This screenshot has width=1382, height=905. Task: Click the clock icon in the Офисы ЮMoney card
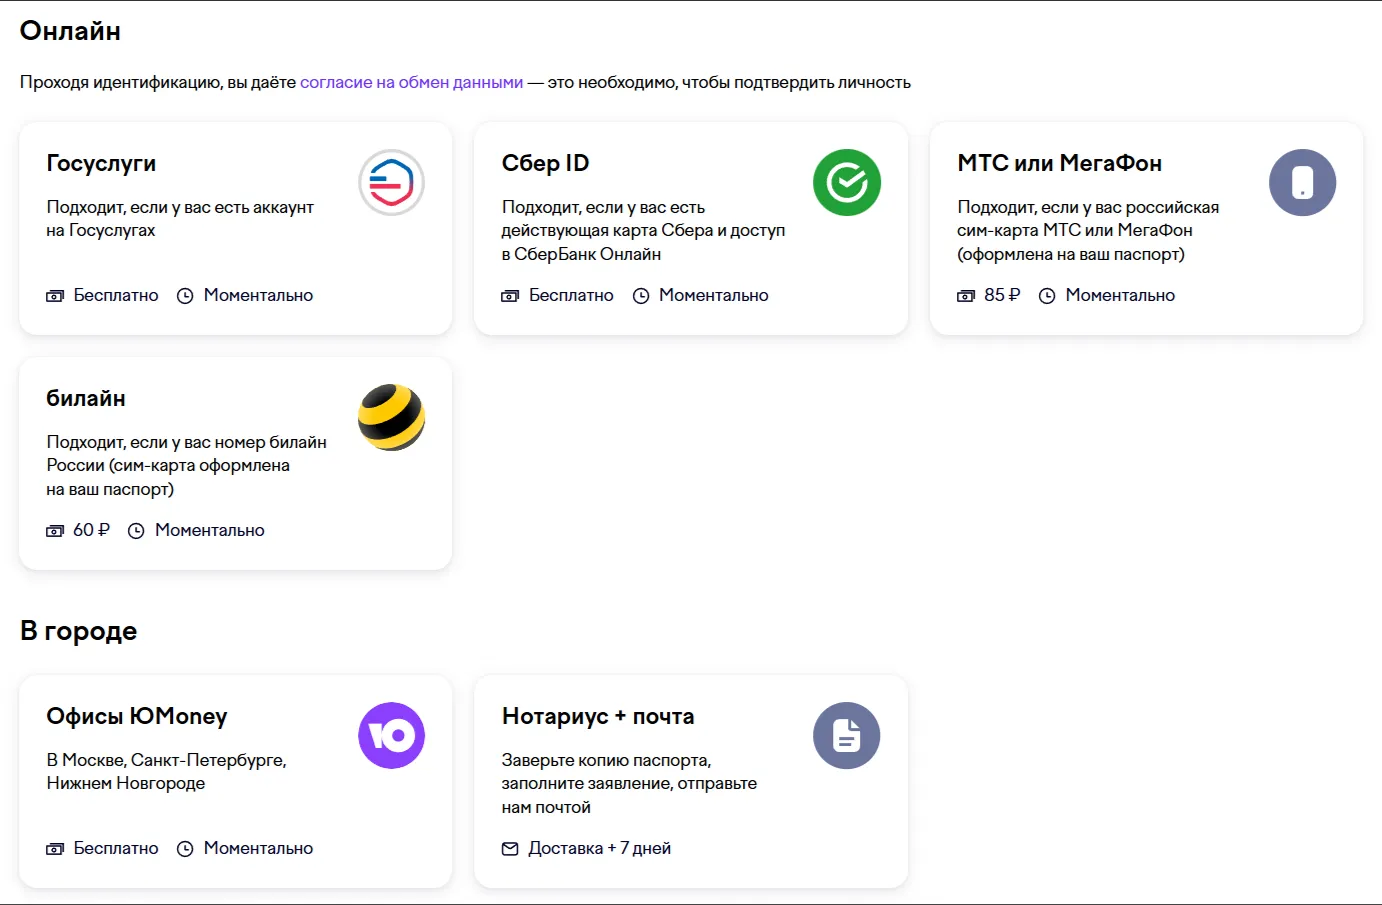(x=185, y=849)
